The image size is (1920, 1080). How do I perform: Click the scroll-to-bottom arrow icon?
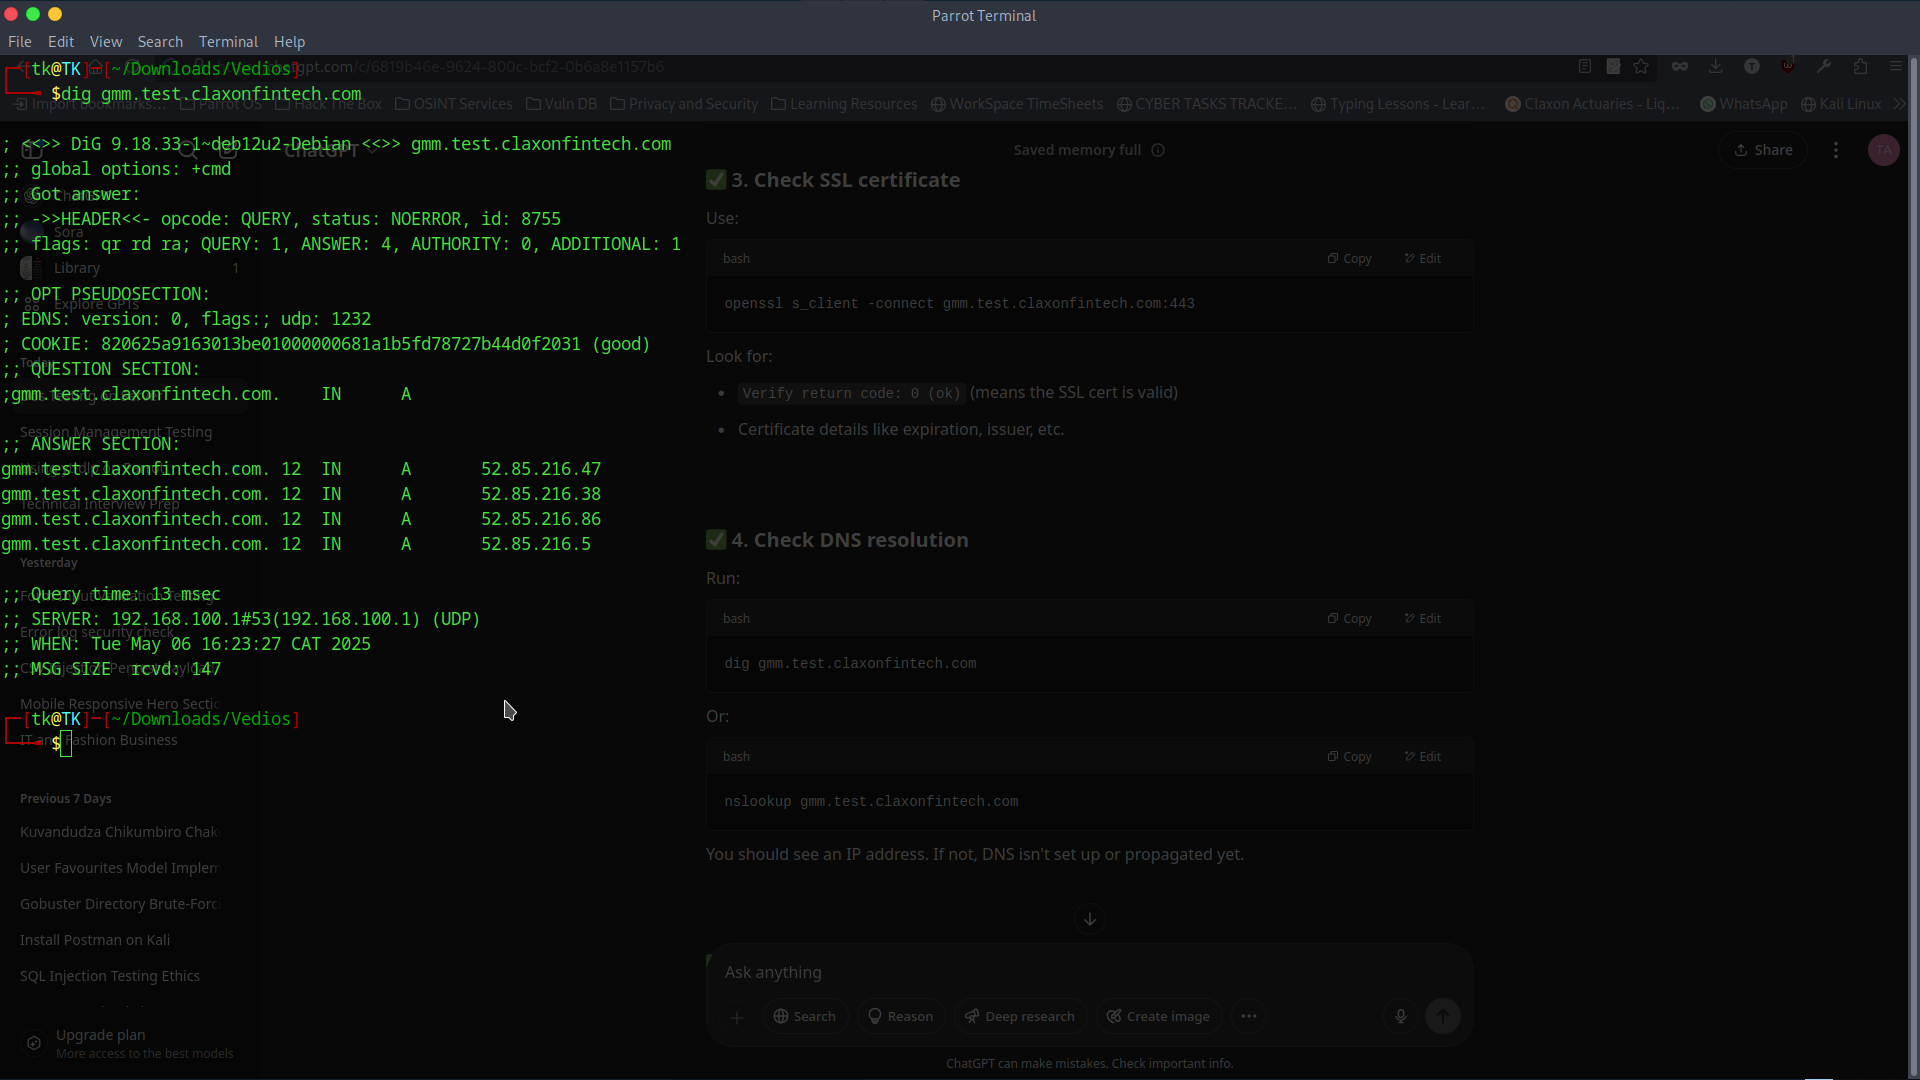click(1089, 918)
